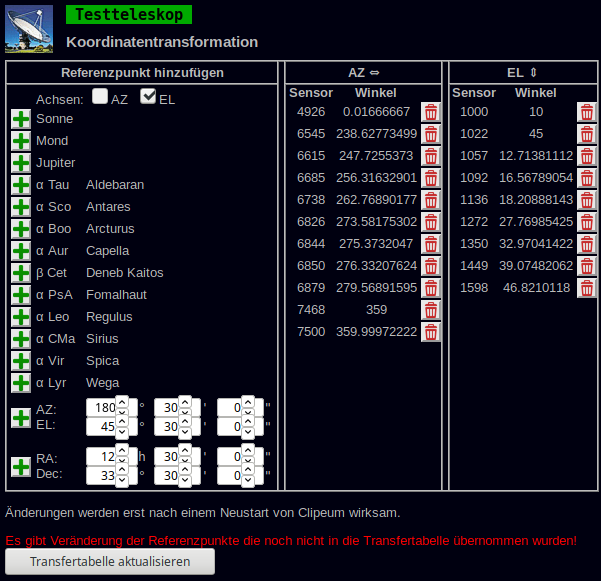The image size is (601, 581).
Task: Select the EL angle value 46.8210118
Action: pyautogui.click(x=536, y=288)
